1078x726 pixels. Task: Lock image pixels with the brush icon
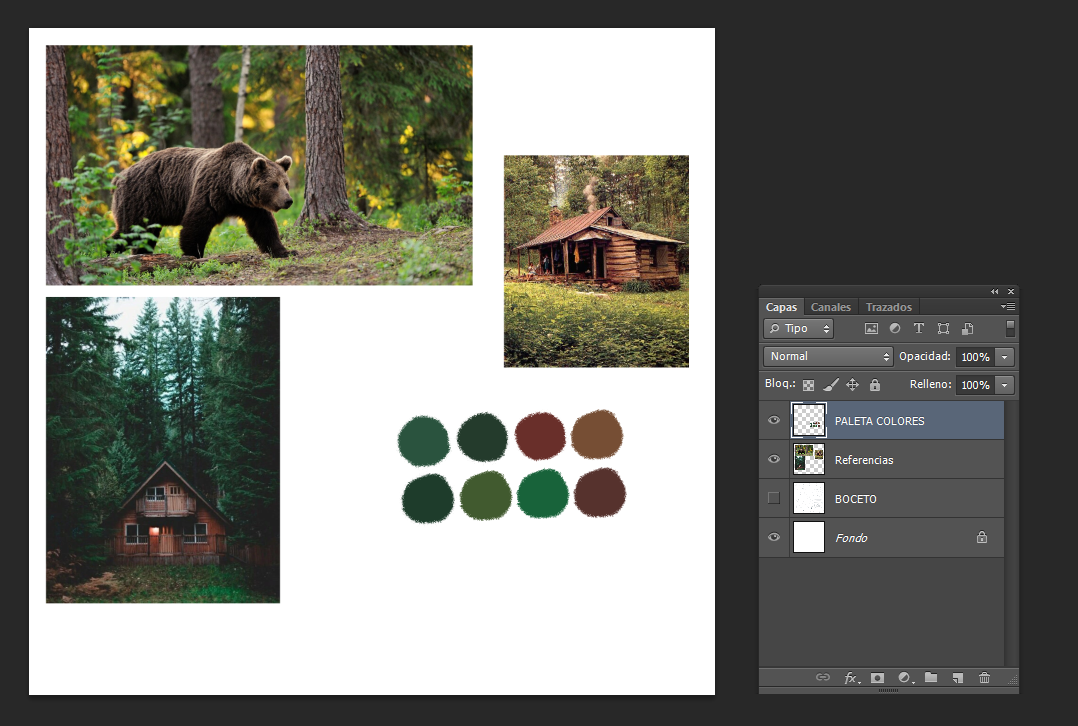830,385
